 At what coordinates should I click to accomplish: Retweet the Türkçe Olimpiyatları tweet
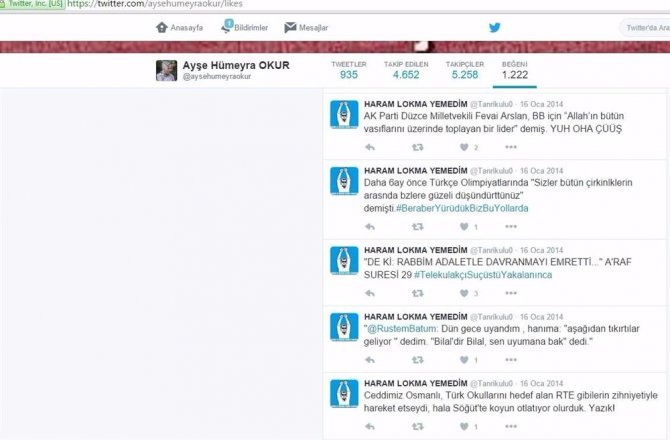pos(417,227)
